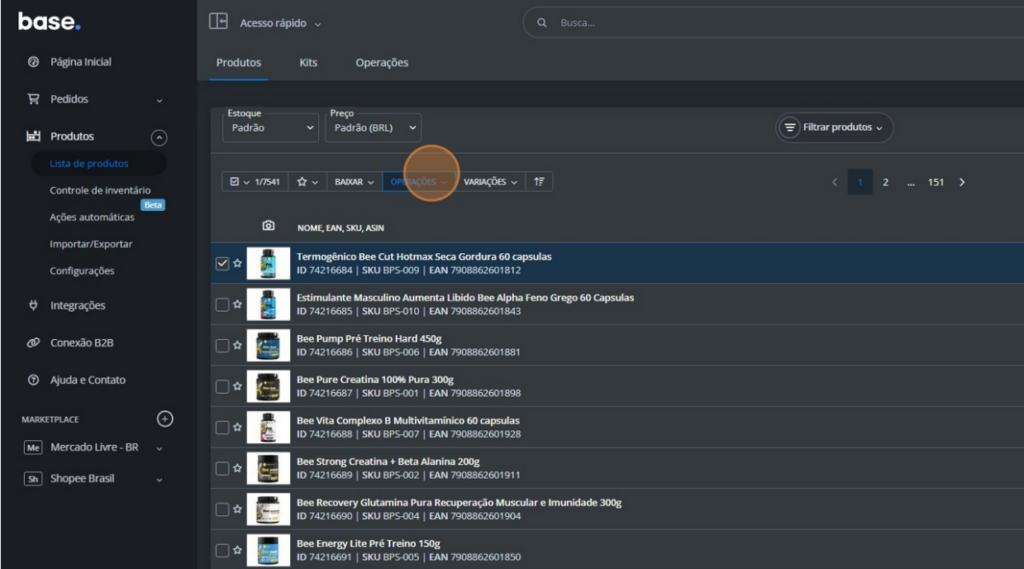Click the Filtrar produtos filter button

click(834, 128)
